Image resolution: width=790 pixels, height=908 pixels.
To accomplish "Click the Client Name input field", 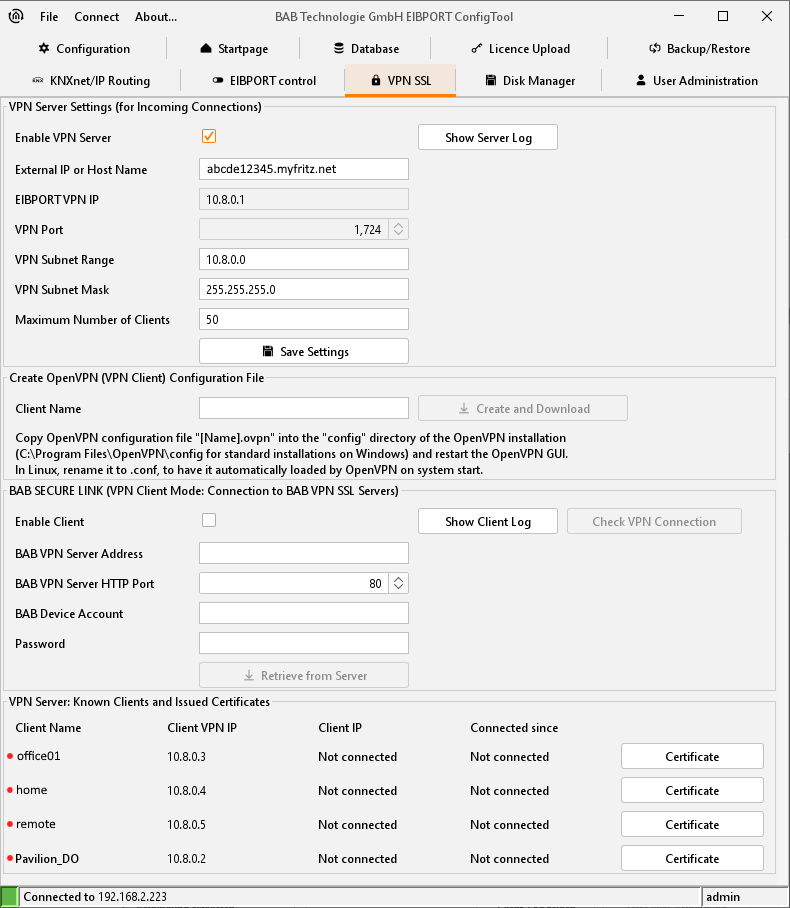I will (x=304, y=408).
